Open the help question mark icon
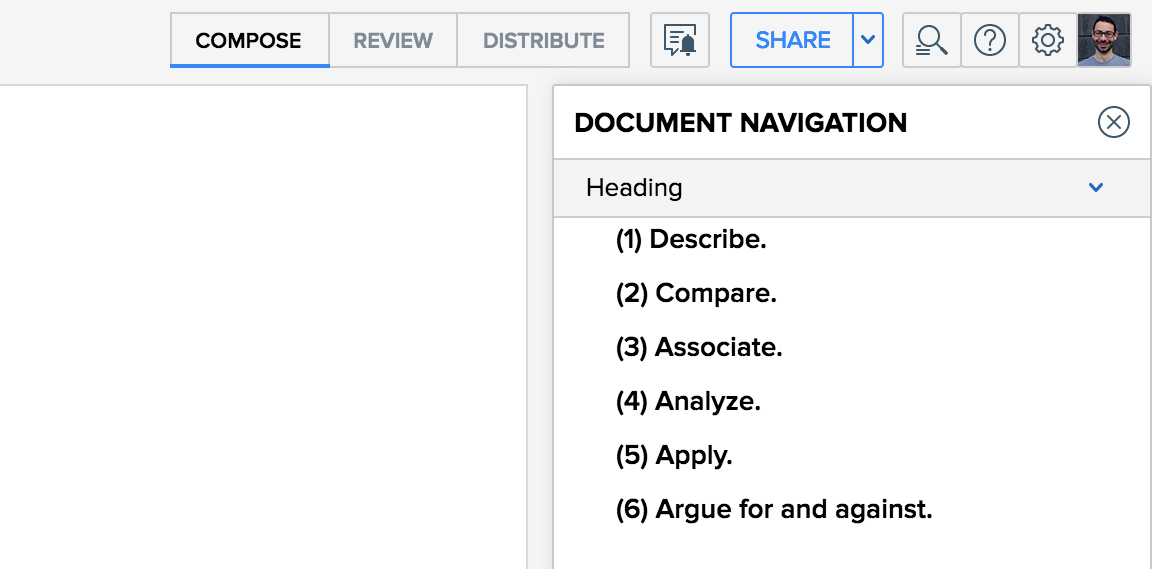 [x=990, y=40]
